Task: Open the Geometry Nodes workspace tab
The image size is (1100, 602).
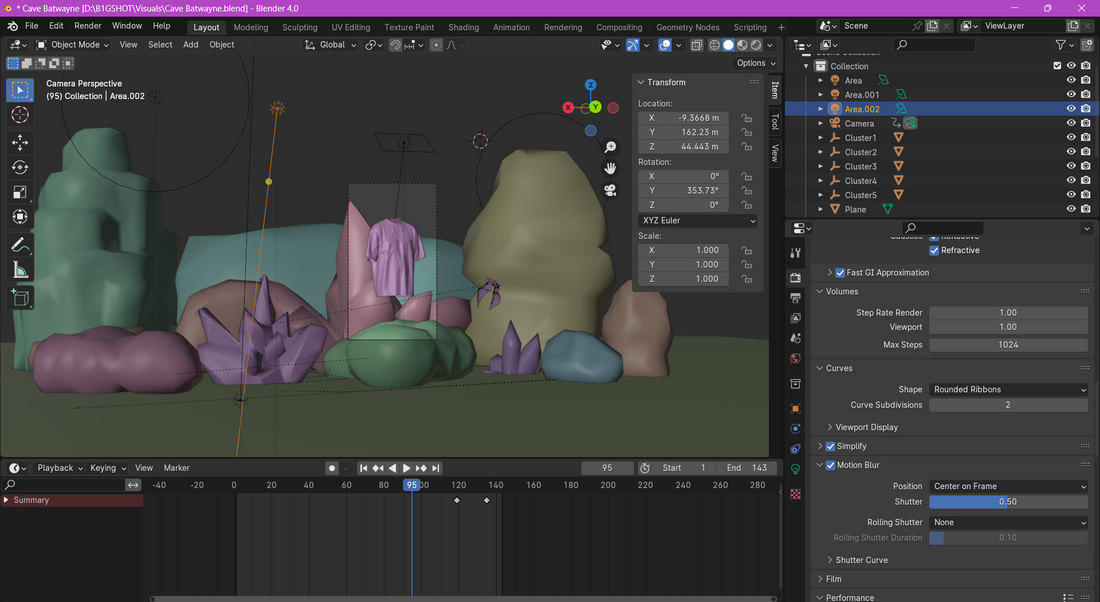Action: click(x=688, y=27)
